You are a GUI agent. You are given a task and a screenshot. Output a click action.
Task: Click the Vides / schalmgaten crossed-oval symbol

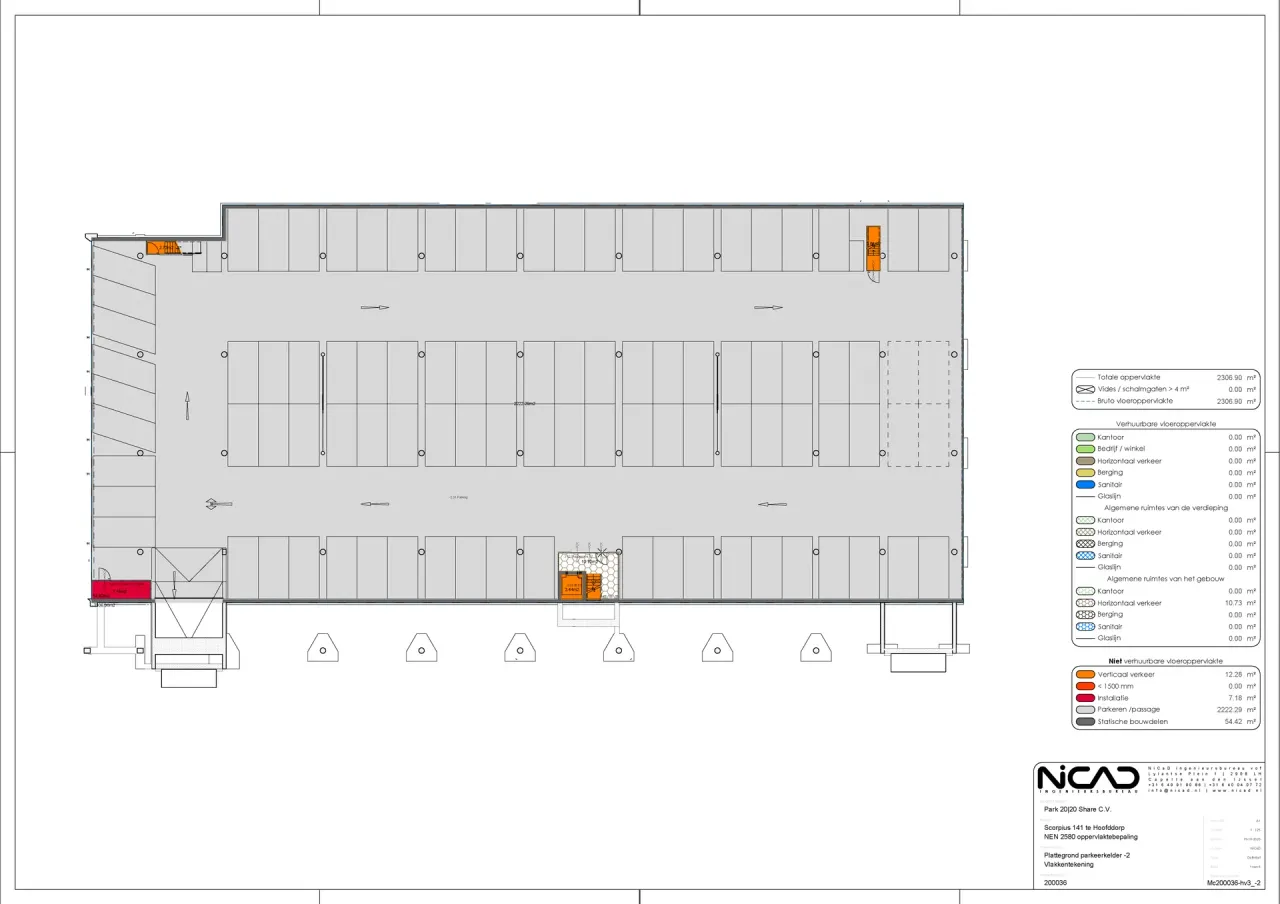click(1085, 389)
